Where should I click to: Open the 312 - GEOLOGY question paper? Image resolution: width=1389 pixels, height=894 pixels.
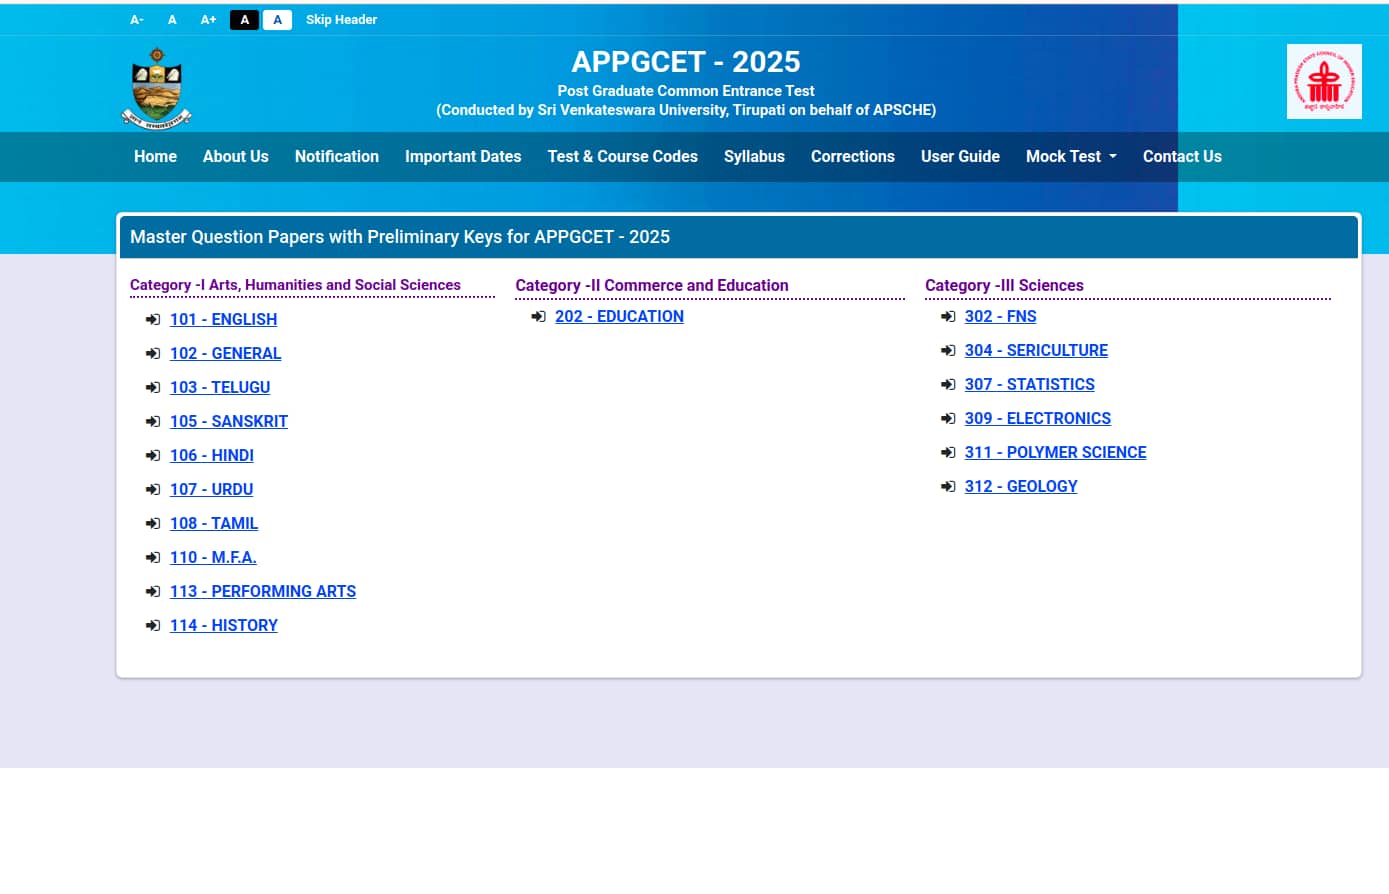pos(1021,487)
